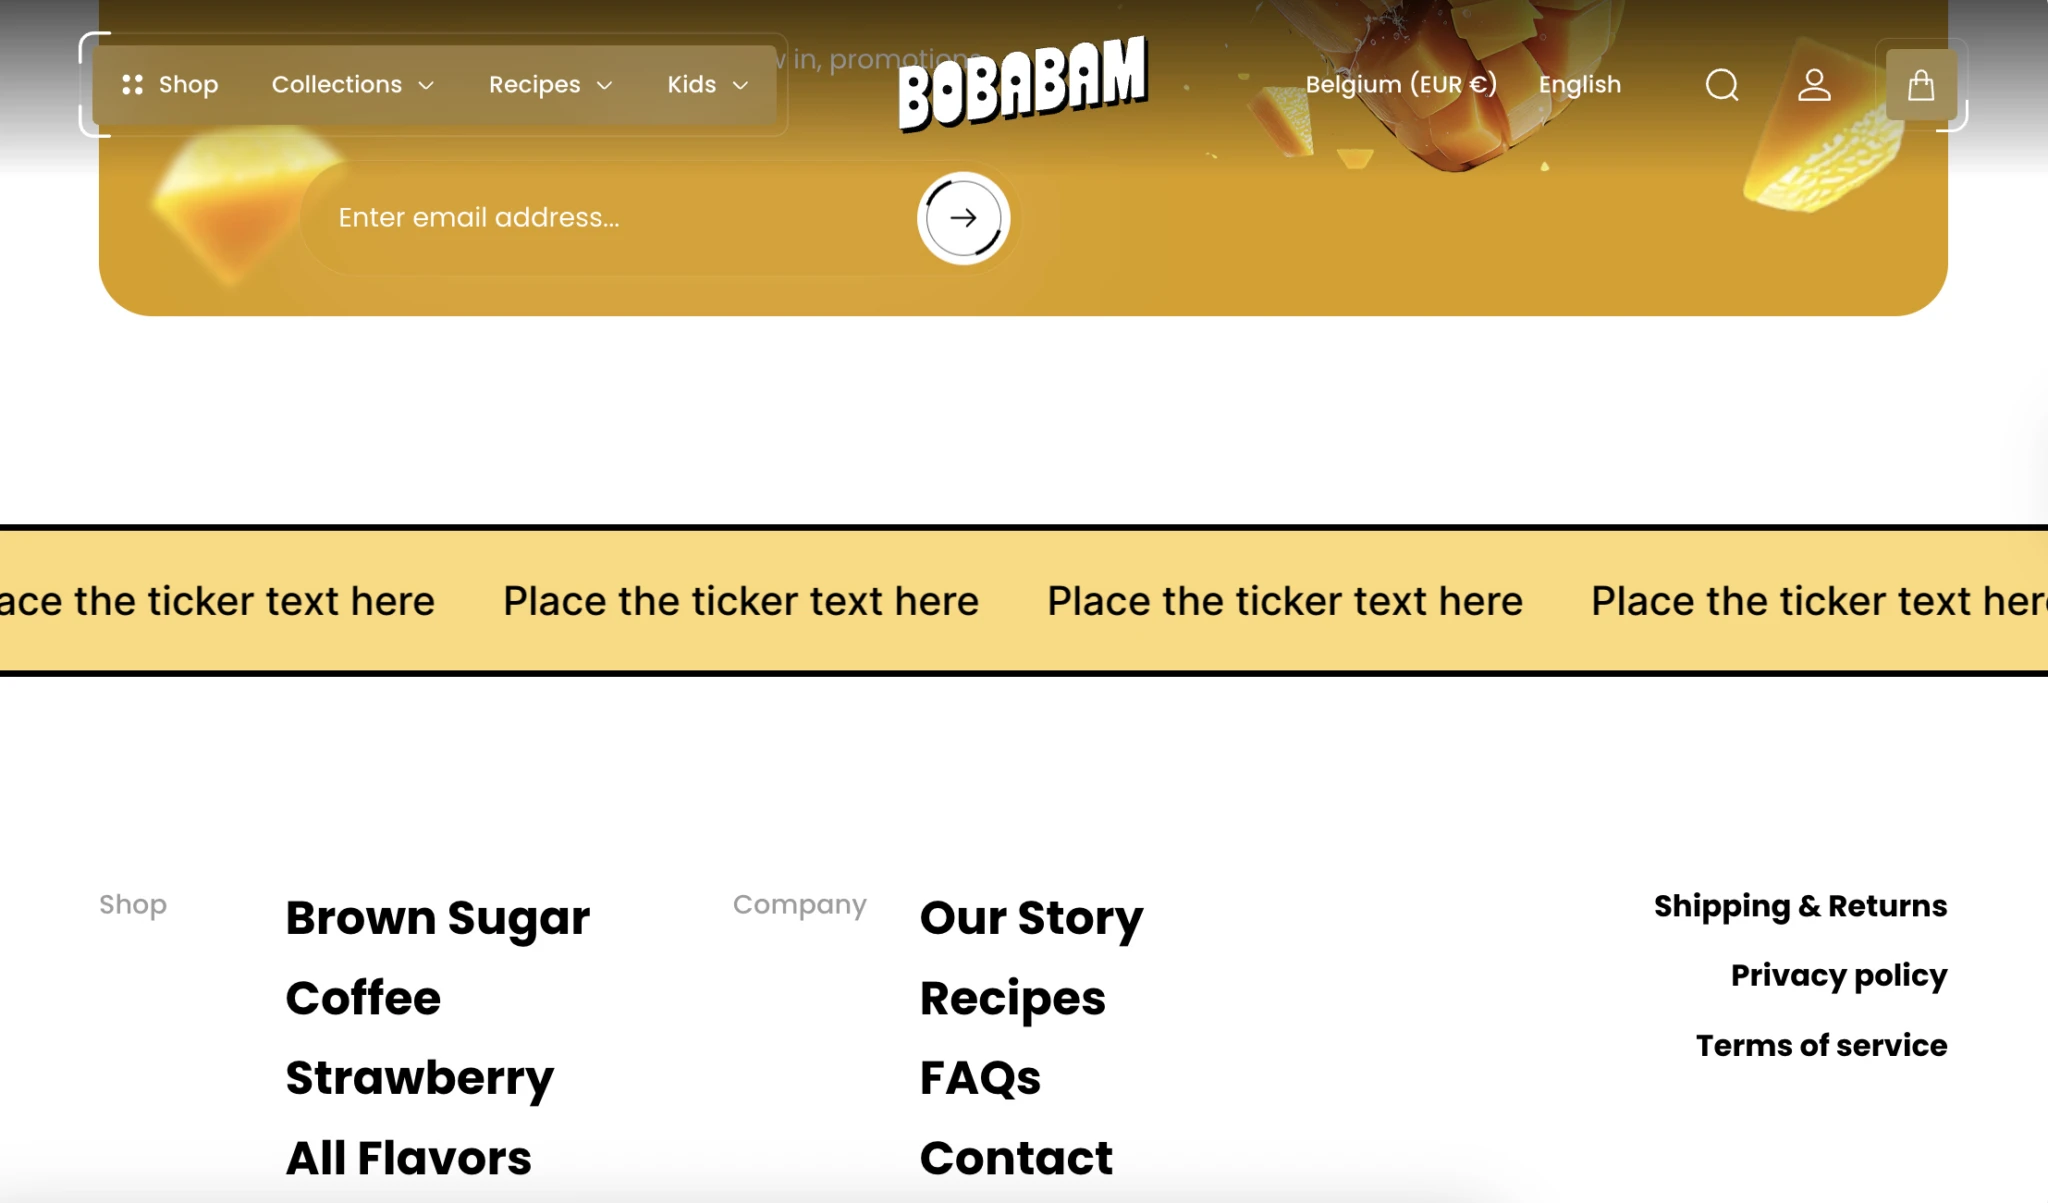
Task: Open the search icon in header
Action: tap(1721, 85)
